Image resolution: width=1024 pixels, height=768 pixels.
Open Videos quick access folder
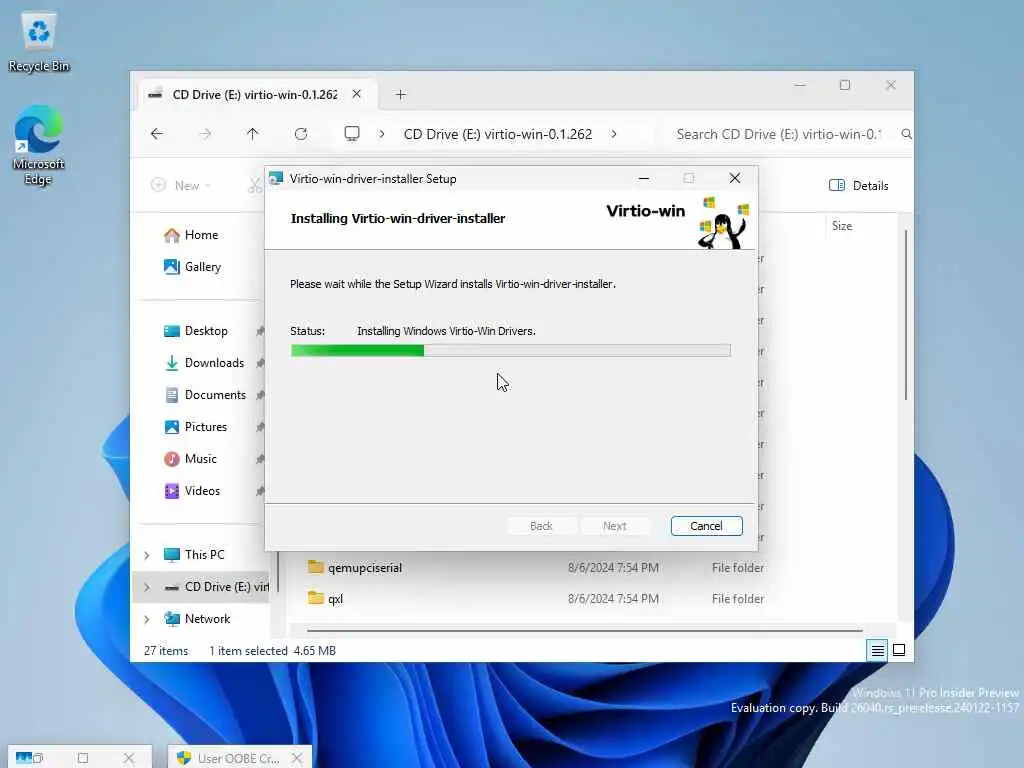click(x=191, y=491)
